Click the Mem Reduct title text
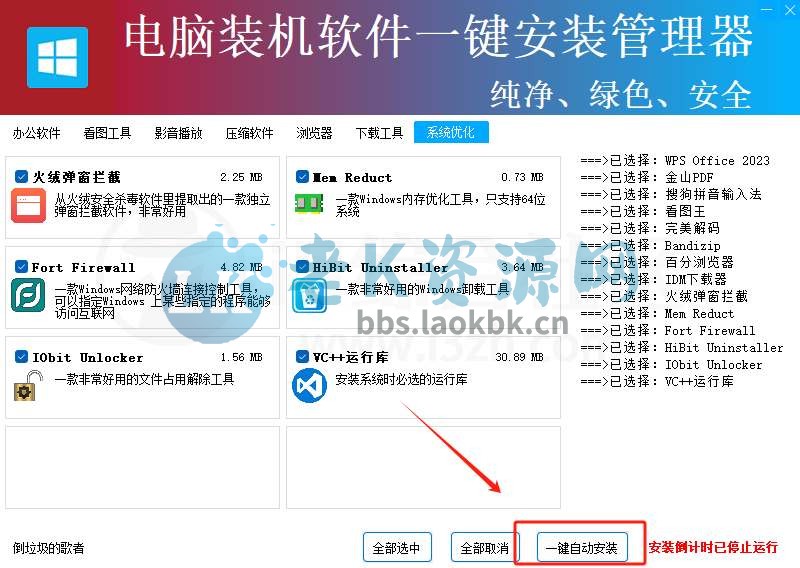Screen dimensions: 800x568 (352, 178)
